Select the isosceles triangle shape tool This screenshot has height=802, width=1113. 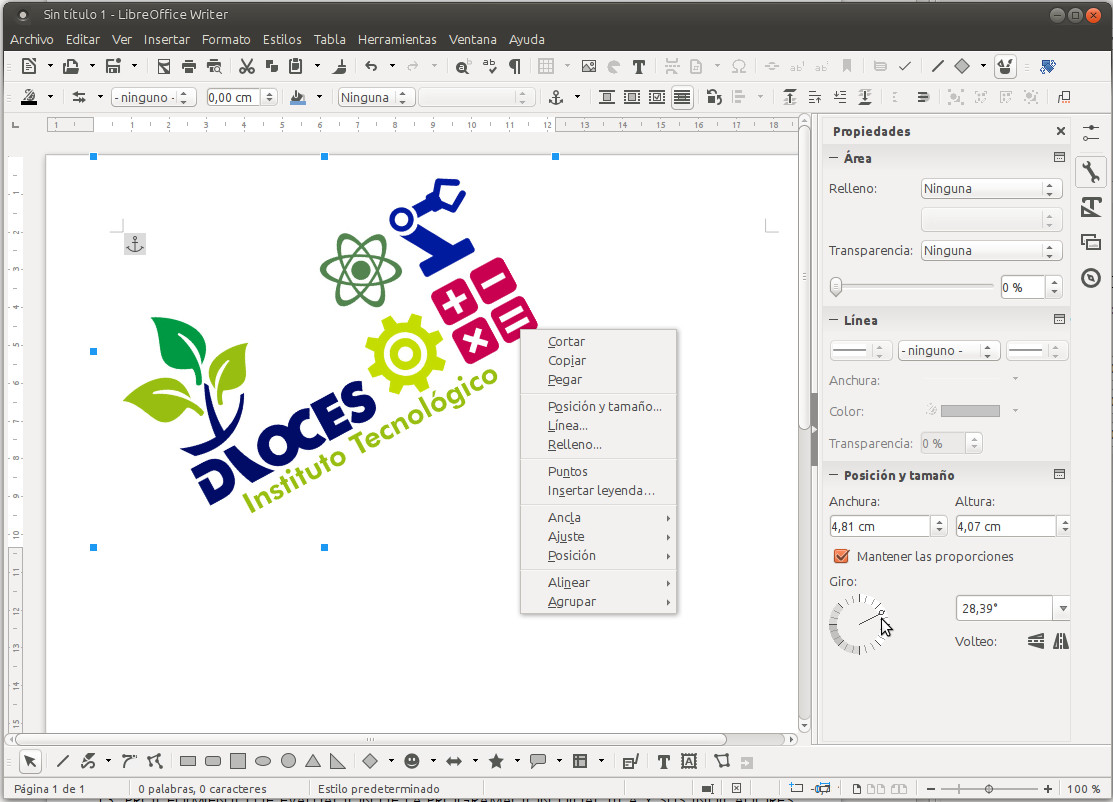312,762
